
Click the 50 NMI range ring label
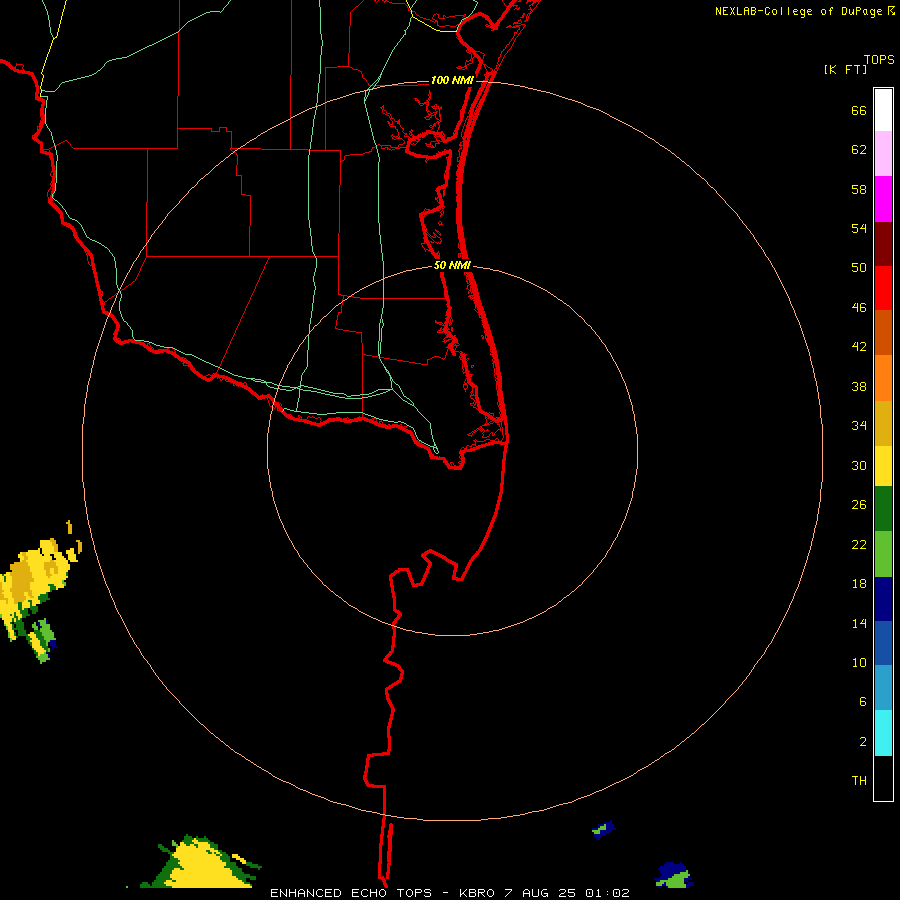click(x=452, y=265)
